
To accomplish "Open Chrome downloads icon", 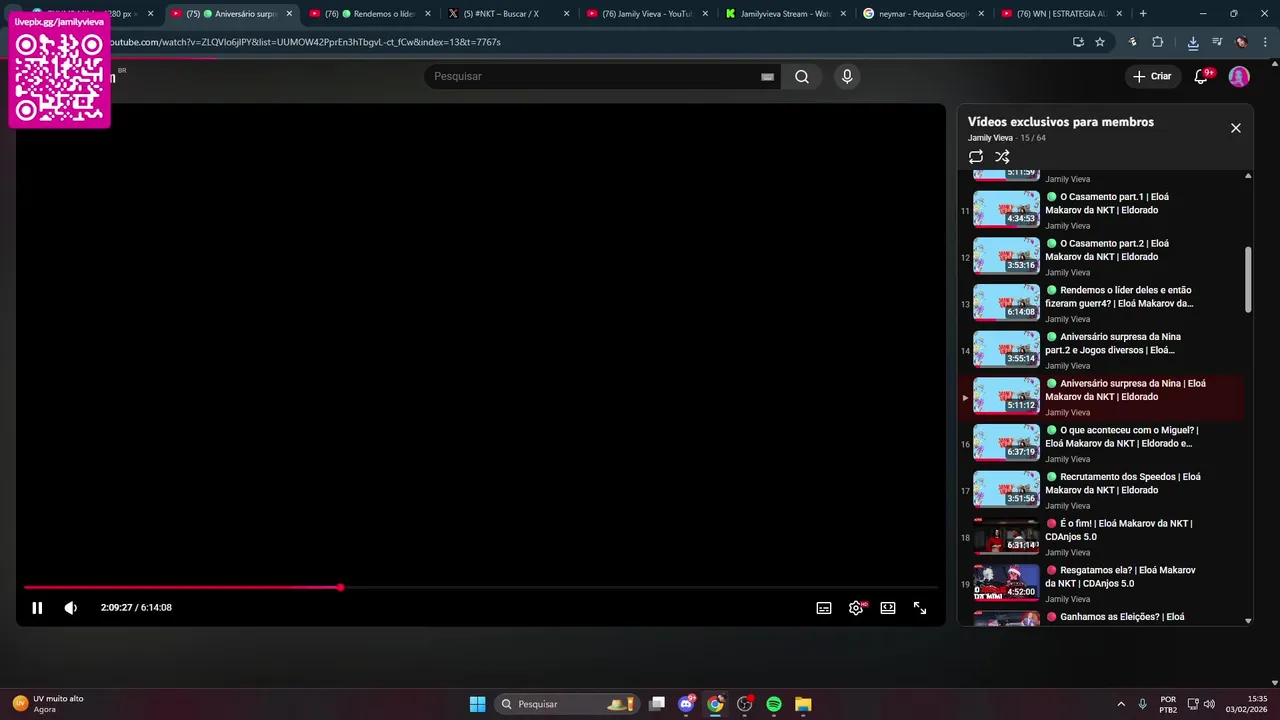I will [1193, 42].
